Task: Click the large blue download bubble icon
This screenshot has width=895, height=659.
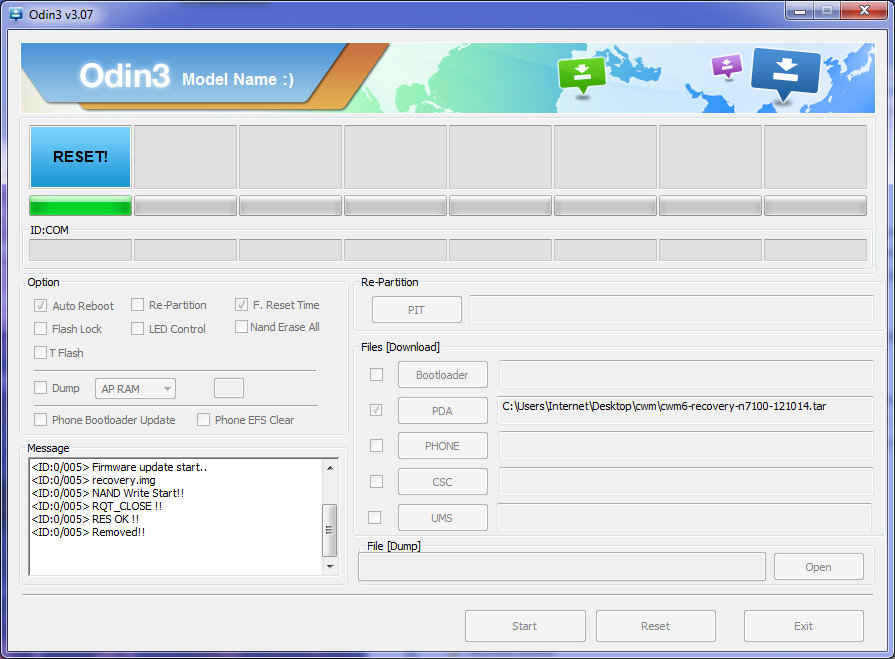Action: [786, 75]
